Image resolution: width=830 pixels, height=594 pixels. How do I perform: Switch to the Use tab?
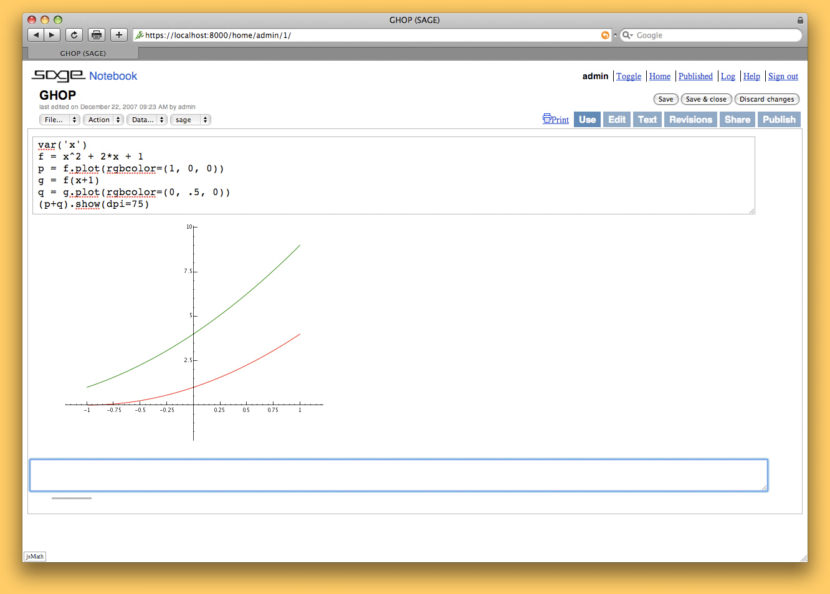click(587, 120)
